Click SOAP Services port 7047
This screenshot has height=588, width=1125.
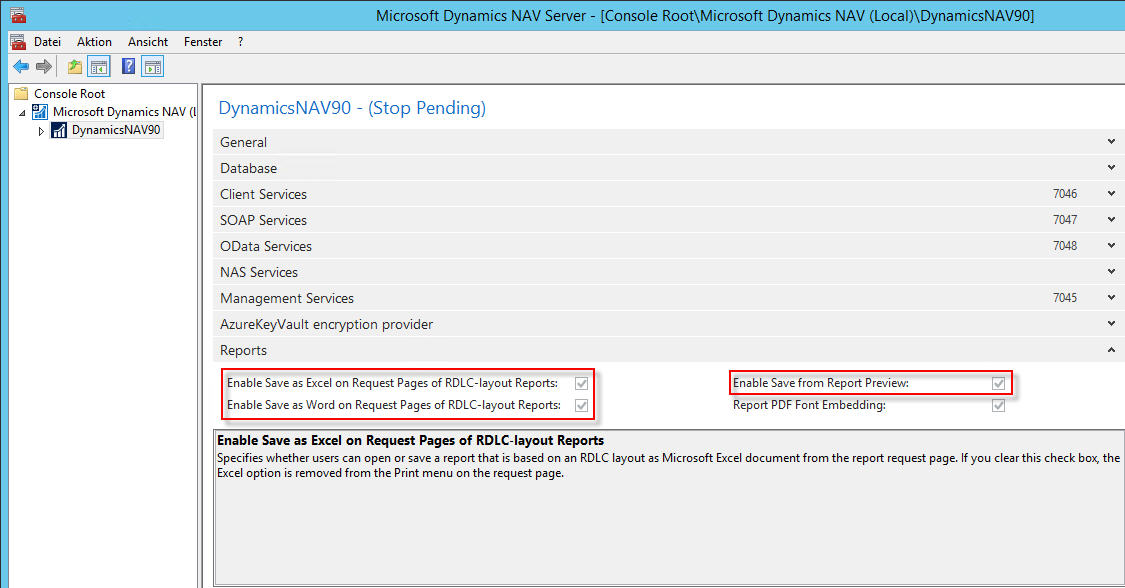1065,219
